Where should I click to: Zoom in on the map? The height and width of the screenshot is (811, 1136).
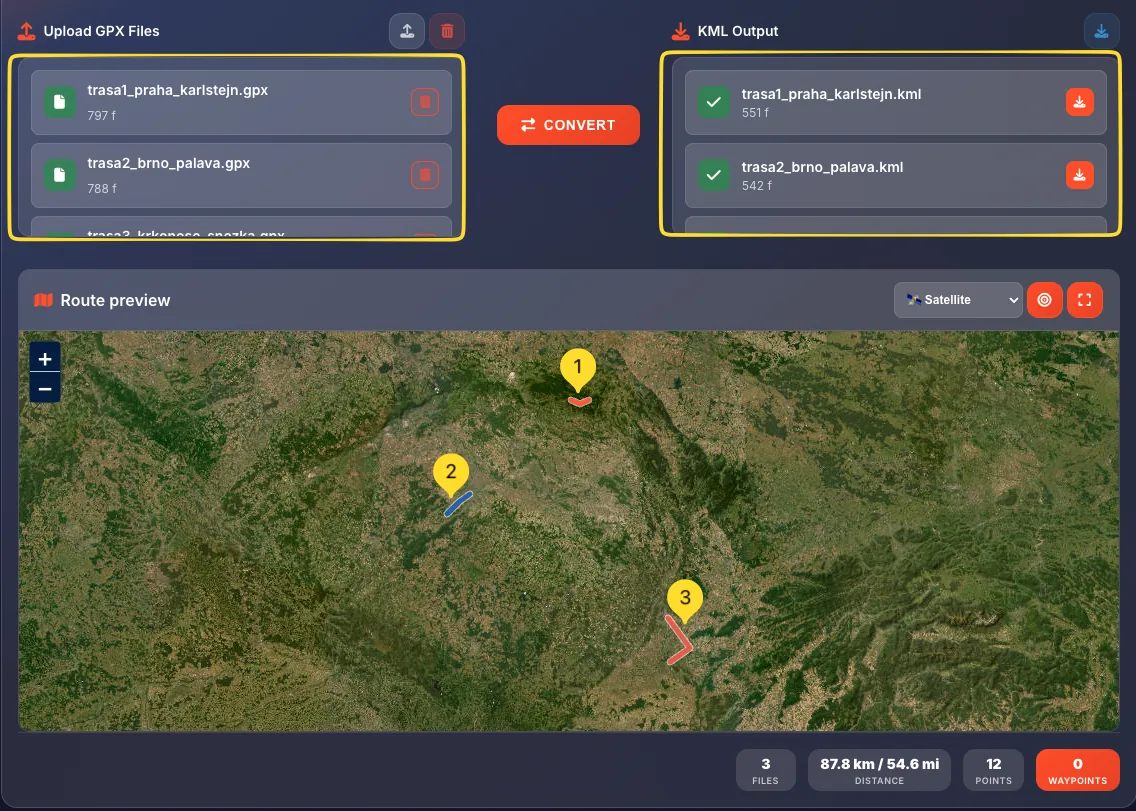click(x=45, y=358)
